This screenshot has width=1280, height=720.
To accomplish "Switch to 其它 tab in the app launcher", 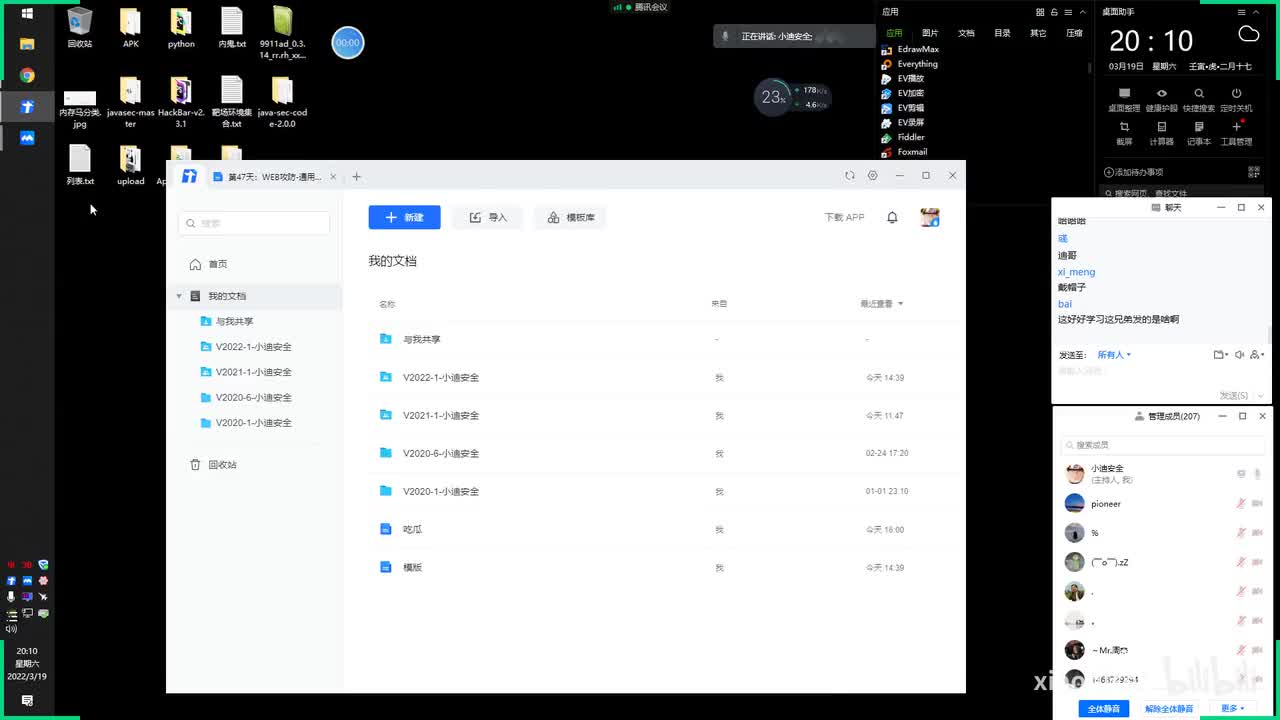I will click(1038, 33).
